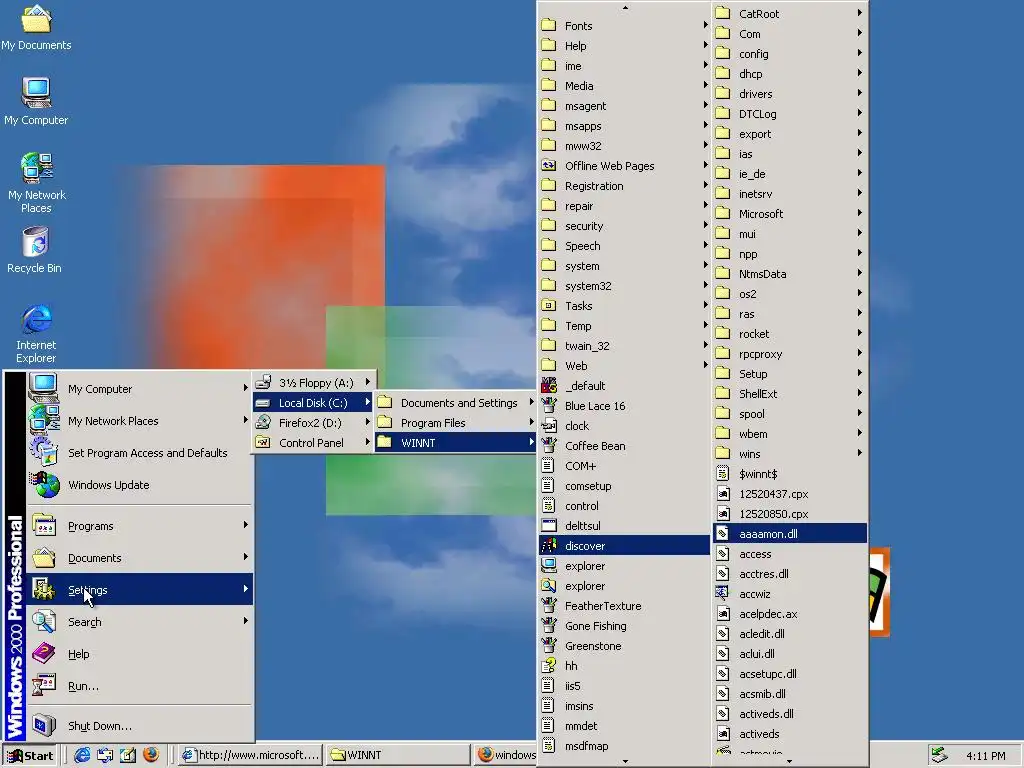Open Coffee Bean bitmap file
Viewport: 1024px width, 768px height.
pyautogui.click(x=624, y=446)
